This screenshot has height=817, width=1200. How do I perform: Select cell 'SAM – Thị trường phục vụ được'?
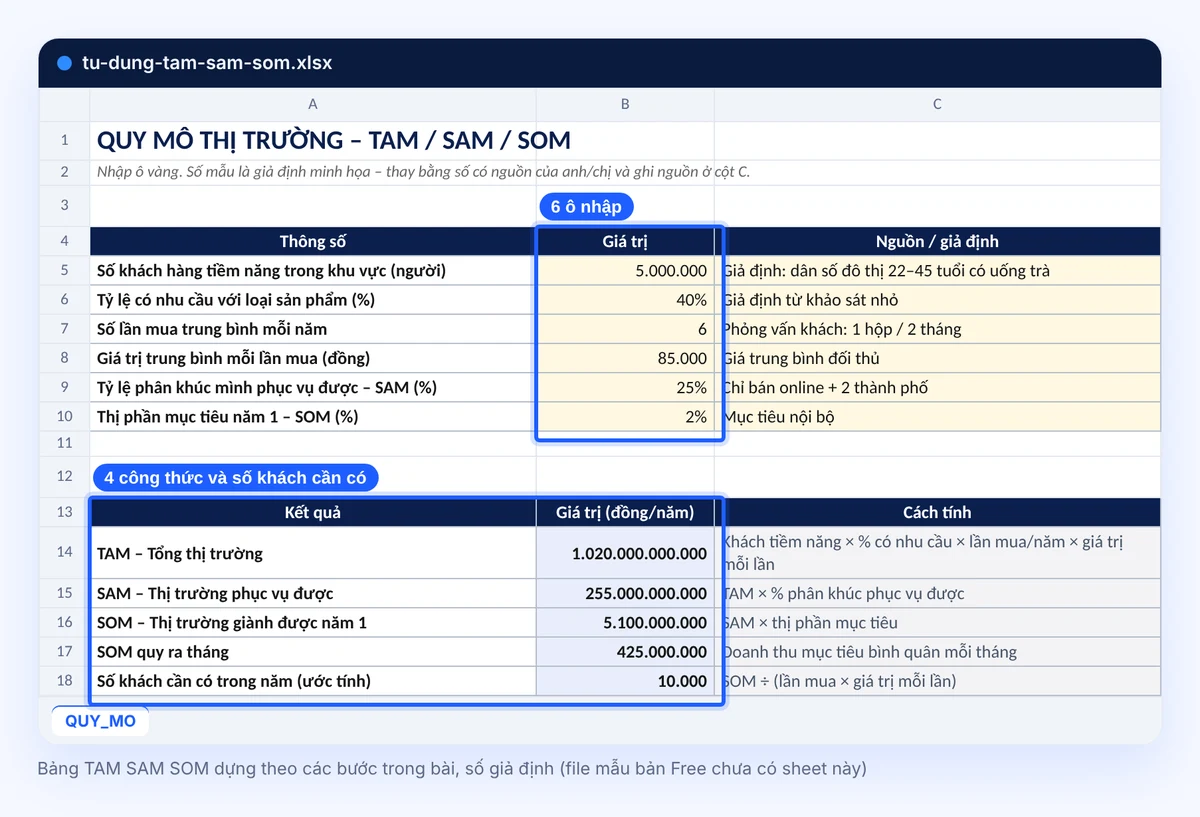[x=313, y=593]
